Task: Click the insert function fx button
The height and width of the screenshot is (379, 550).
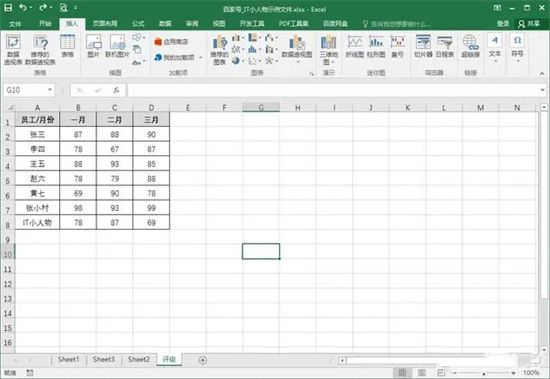Action: (116, 90)
